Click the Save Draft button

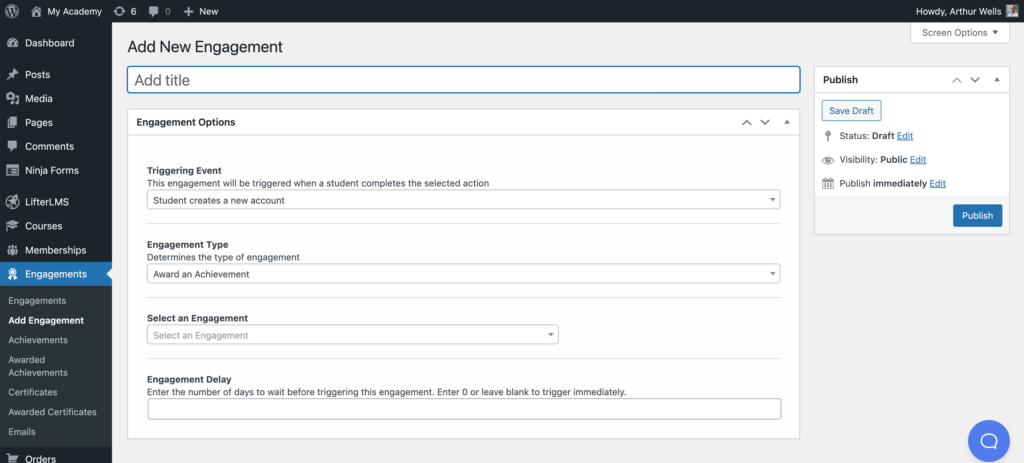(x=852, y=110)
